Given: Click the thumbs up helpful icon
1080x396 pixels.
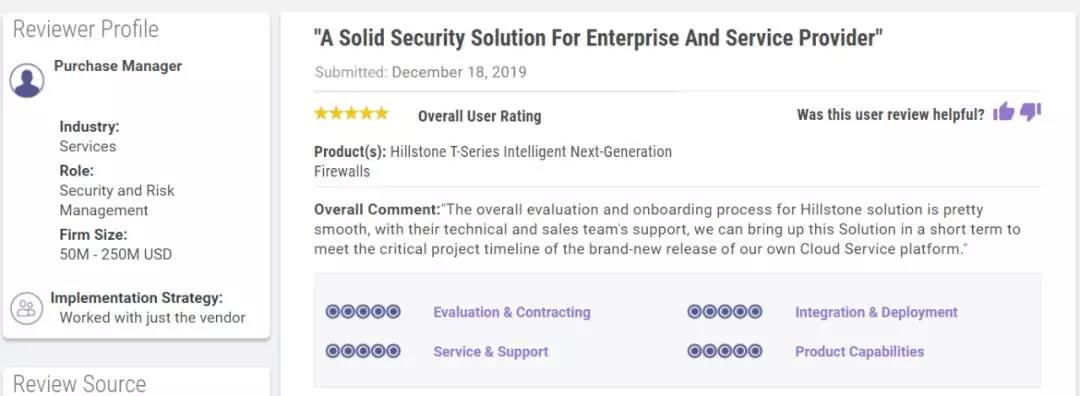Looking at the screenshot, I should (x=1004, y=112).
